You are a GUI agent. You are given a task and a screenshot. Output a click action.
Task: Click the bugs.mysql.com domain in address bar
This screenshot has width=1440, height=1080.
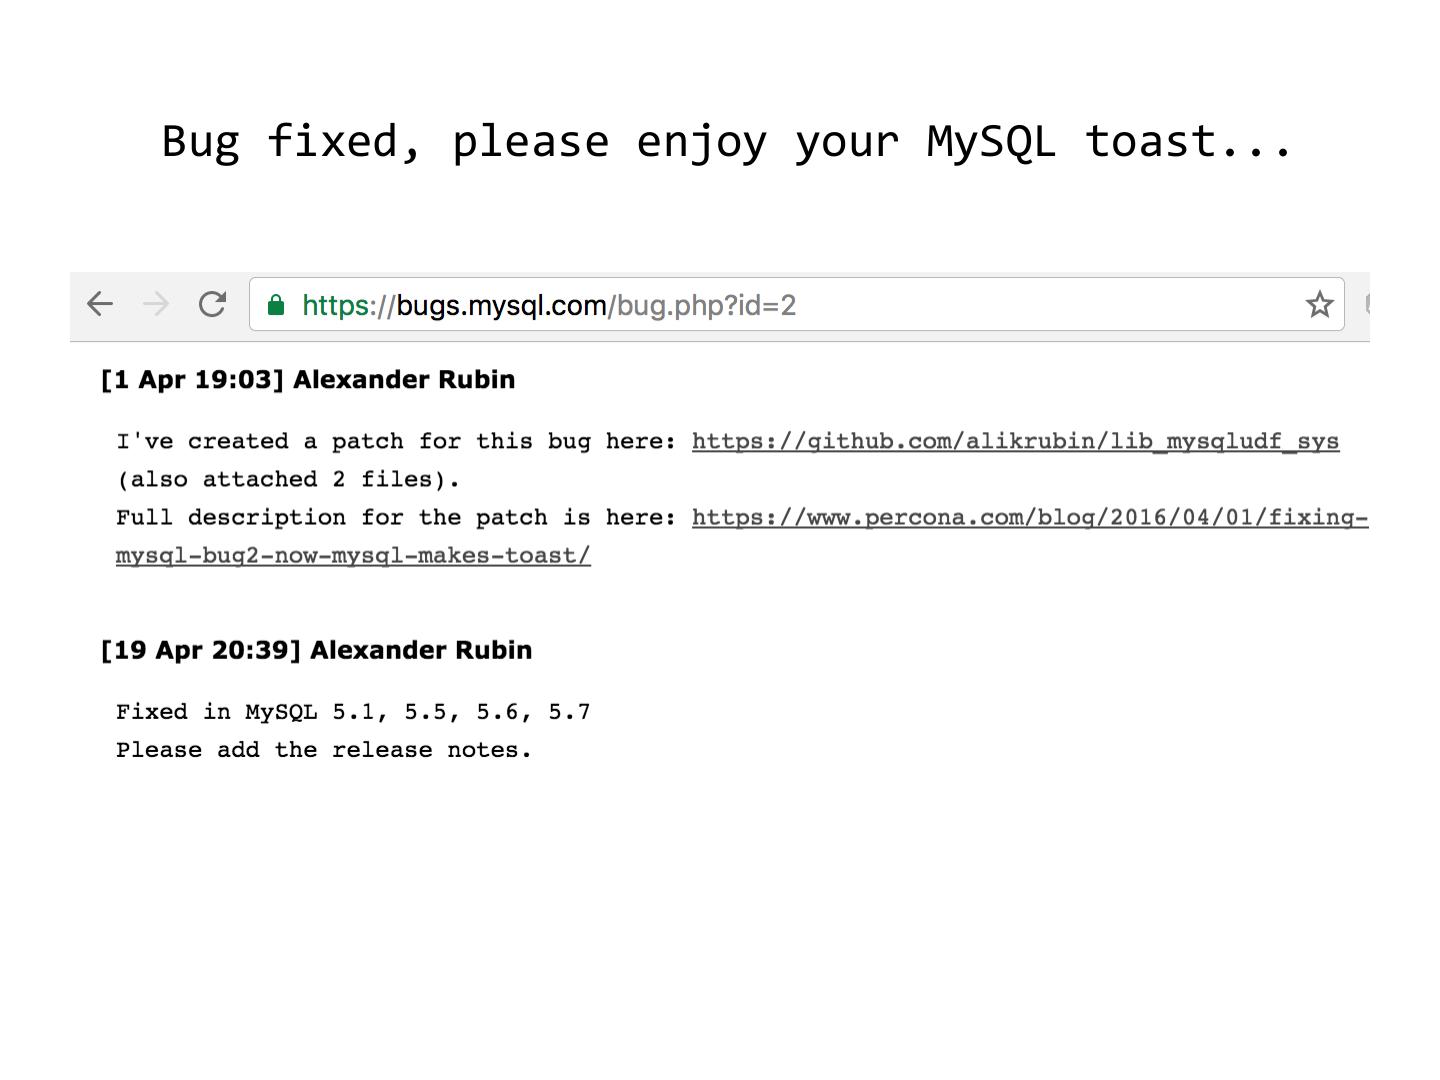click(x=501, y=305)
